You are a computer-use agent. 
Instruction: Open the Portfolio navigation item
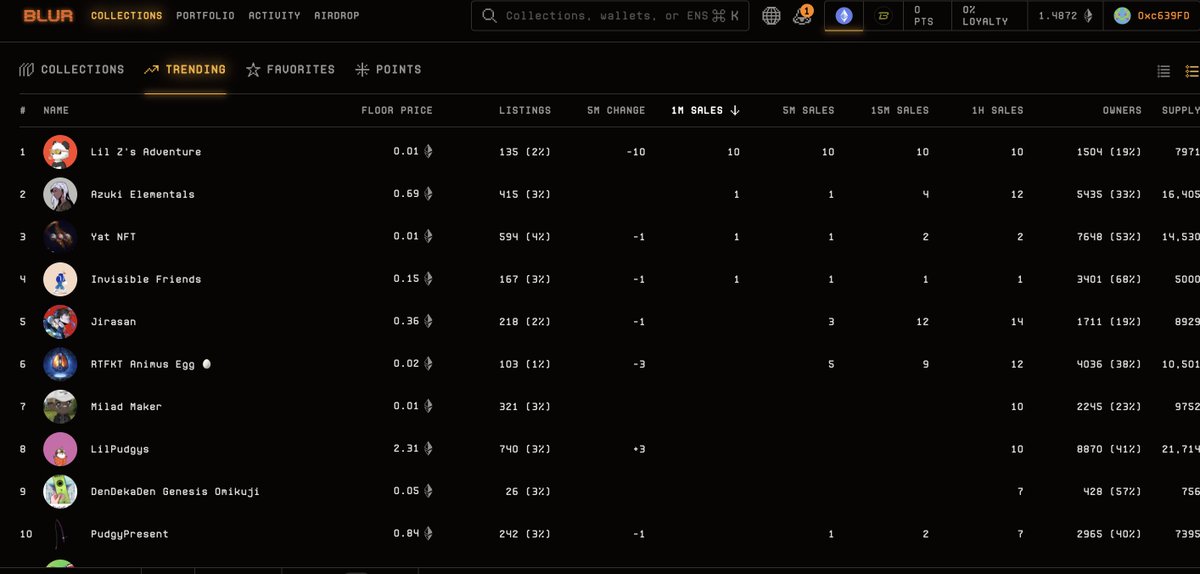coord(205,16)
